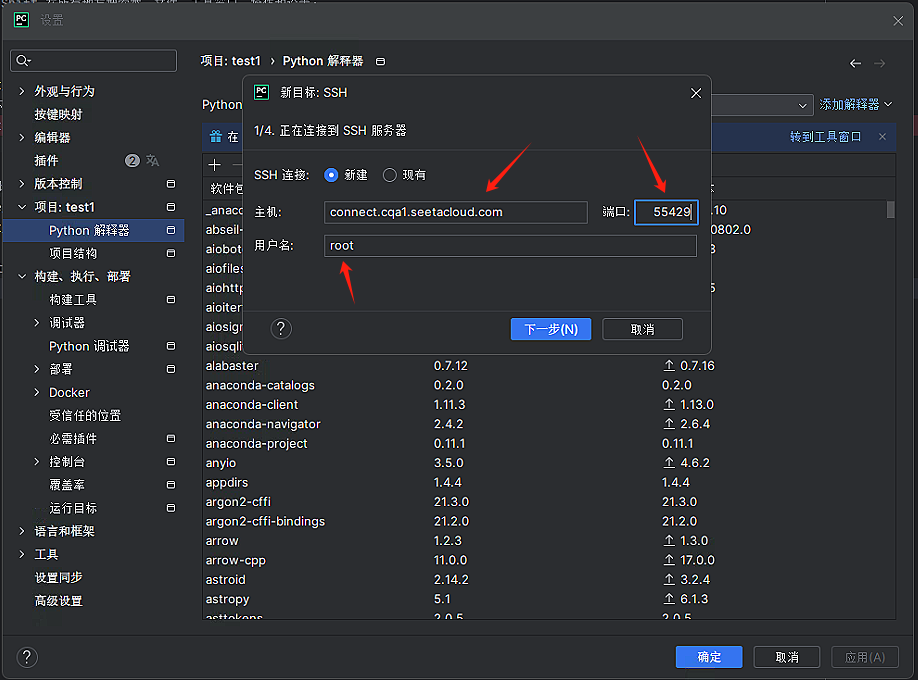Click project-level icon beside 覆盖率

click(x=171, y=485)
